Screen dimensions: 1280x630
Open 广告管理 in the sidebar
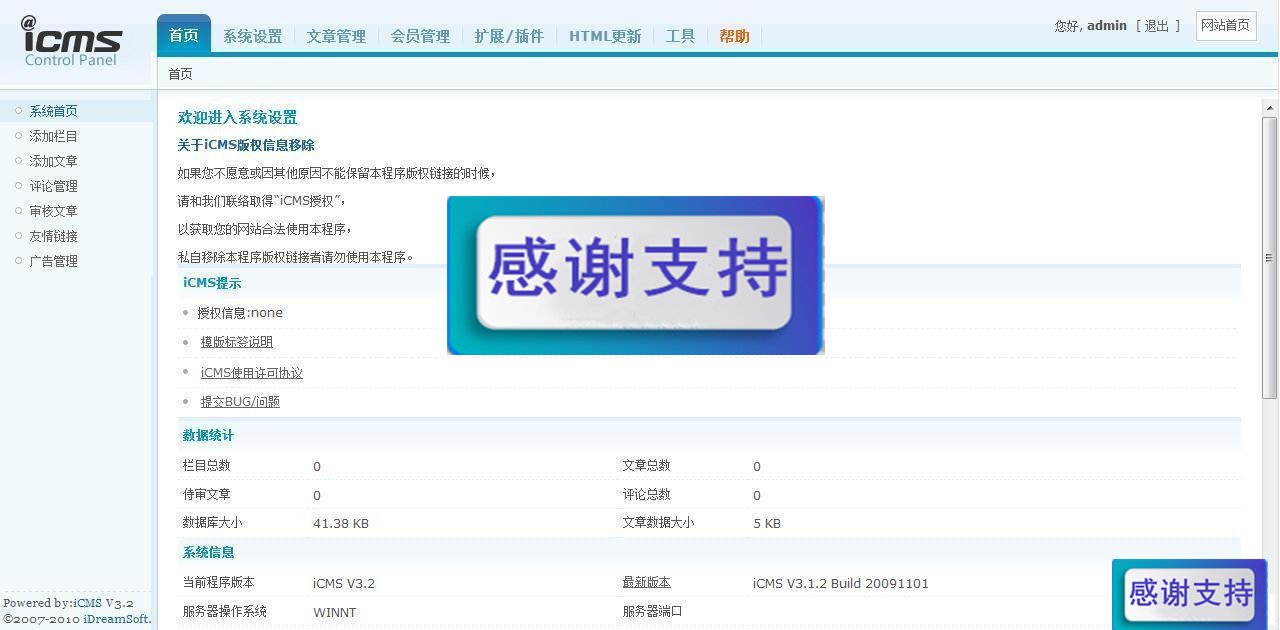[54, 261]
